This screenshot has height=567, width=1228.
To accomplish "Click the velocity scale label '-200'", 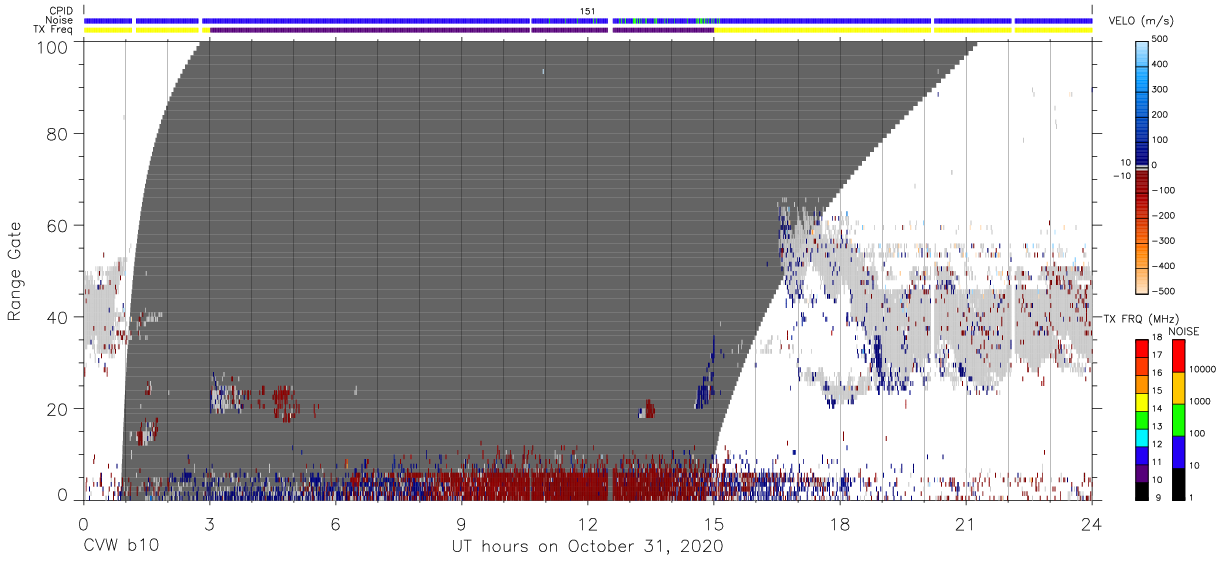I will 1165,215.
